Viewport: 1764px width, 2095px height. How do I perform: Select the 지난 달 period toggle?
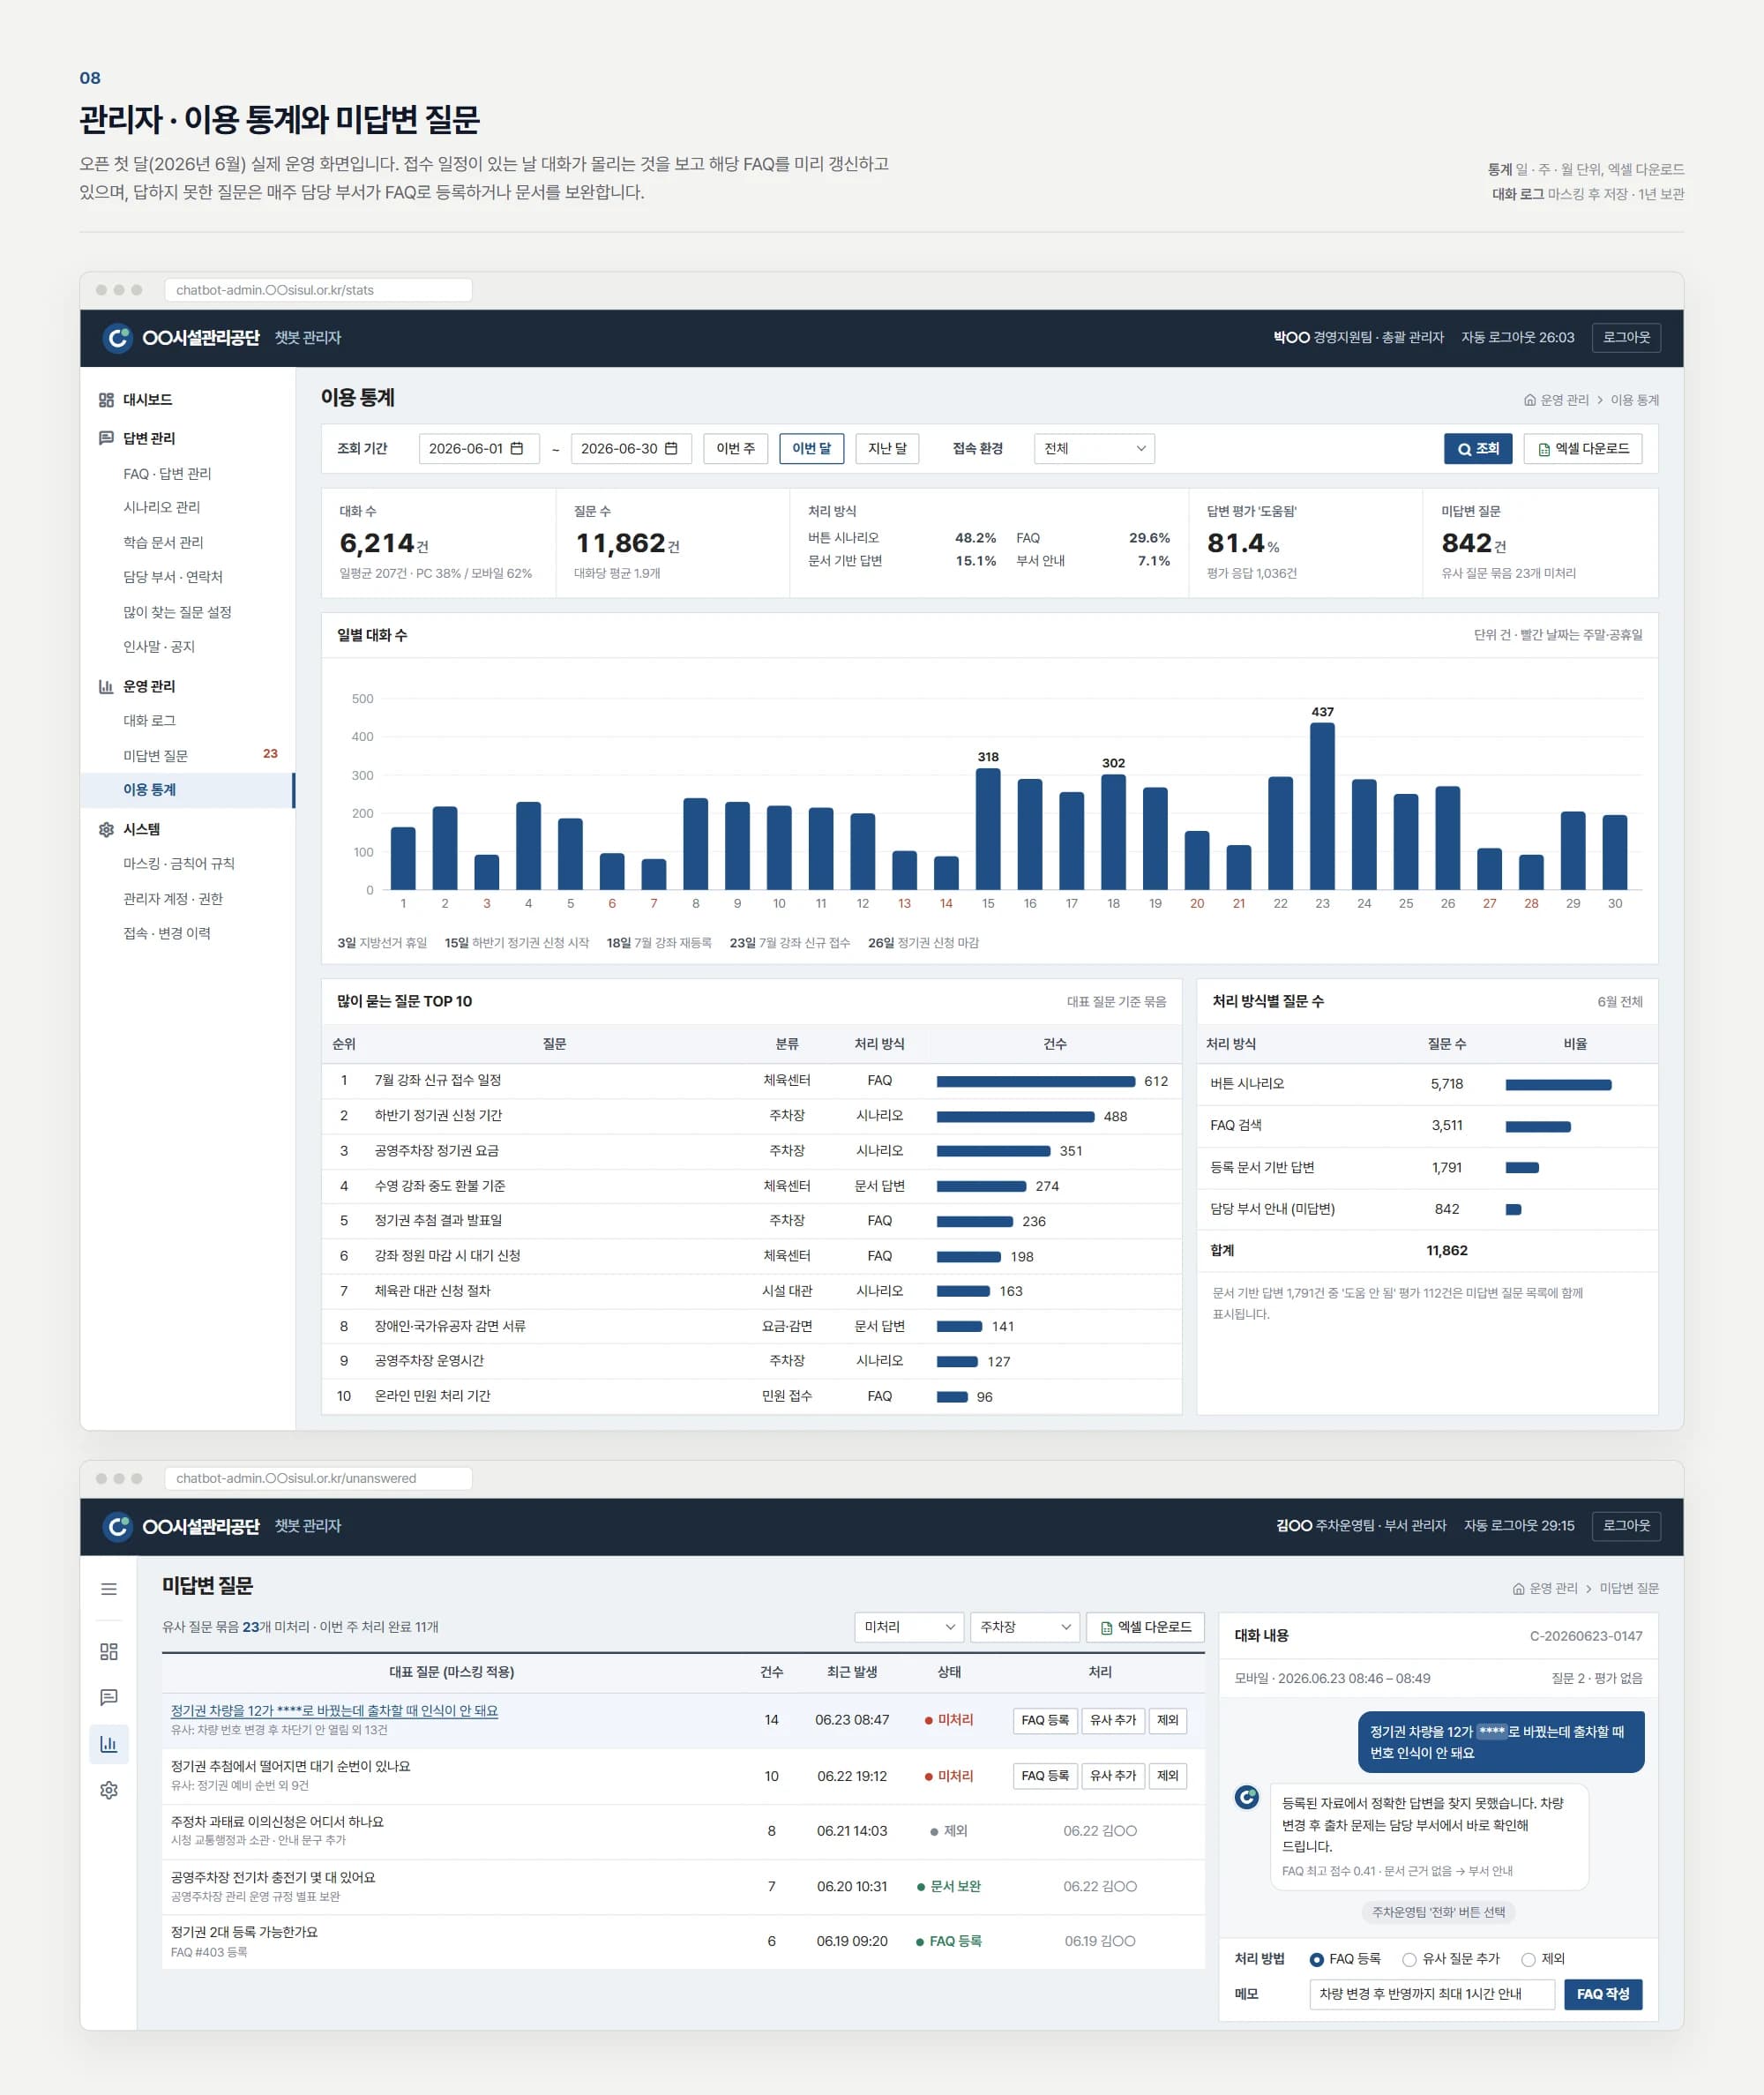pos(887,448)
